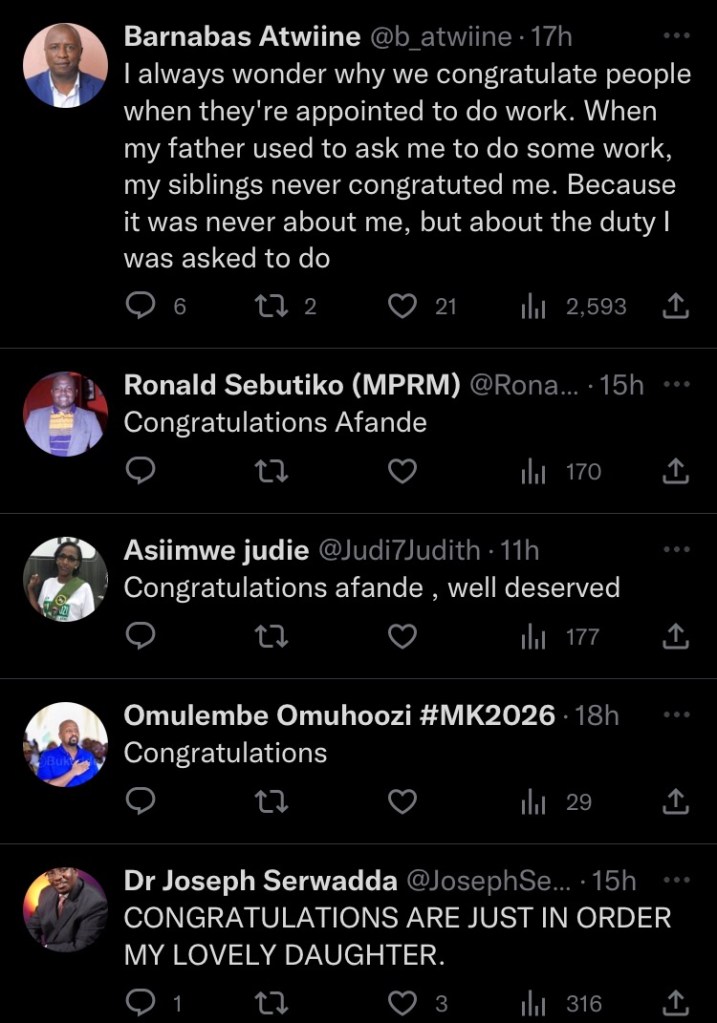The image size is (717, 1023).
Task: Open Barnabas Atwiine's profile picture
Action: [65, 65]
